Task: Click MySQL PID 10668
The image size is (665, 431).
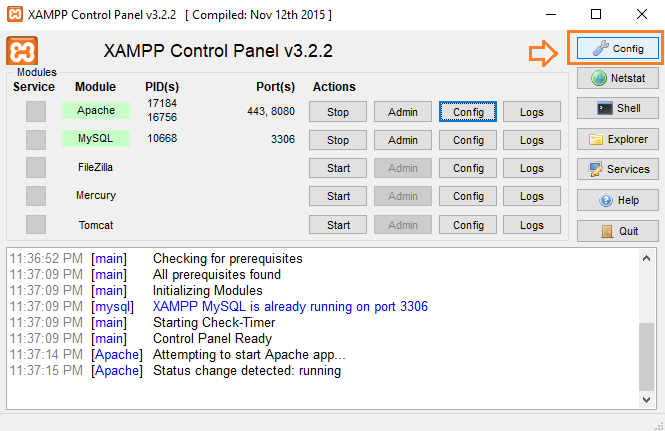Action: click(162, 138)
